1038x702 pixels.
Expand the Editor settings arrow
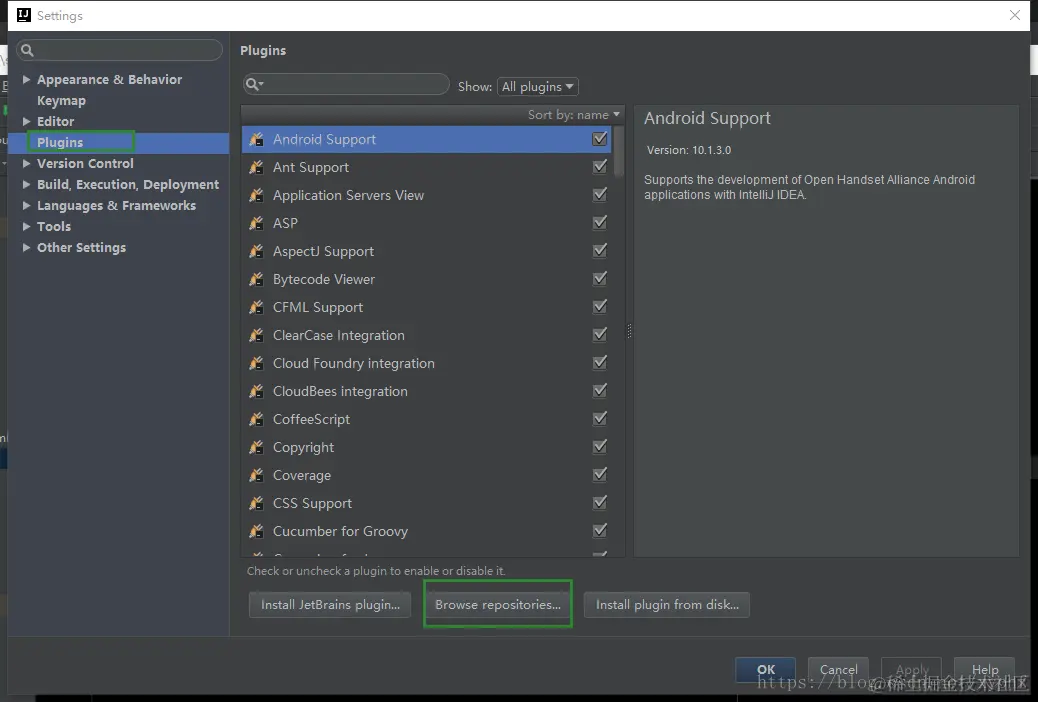click(x=26, y=121)
